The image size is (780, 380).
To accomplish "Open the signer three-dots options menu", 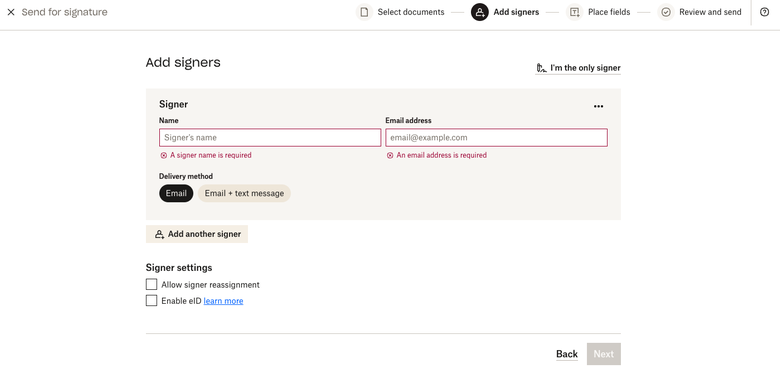I will click(598, 106).
